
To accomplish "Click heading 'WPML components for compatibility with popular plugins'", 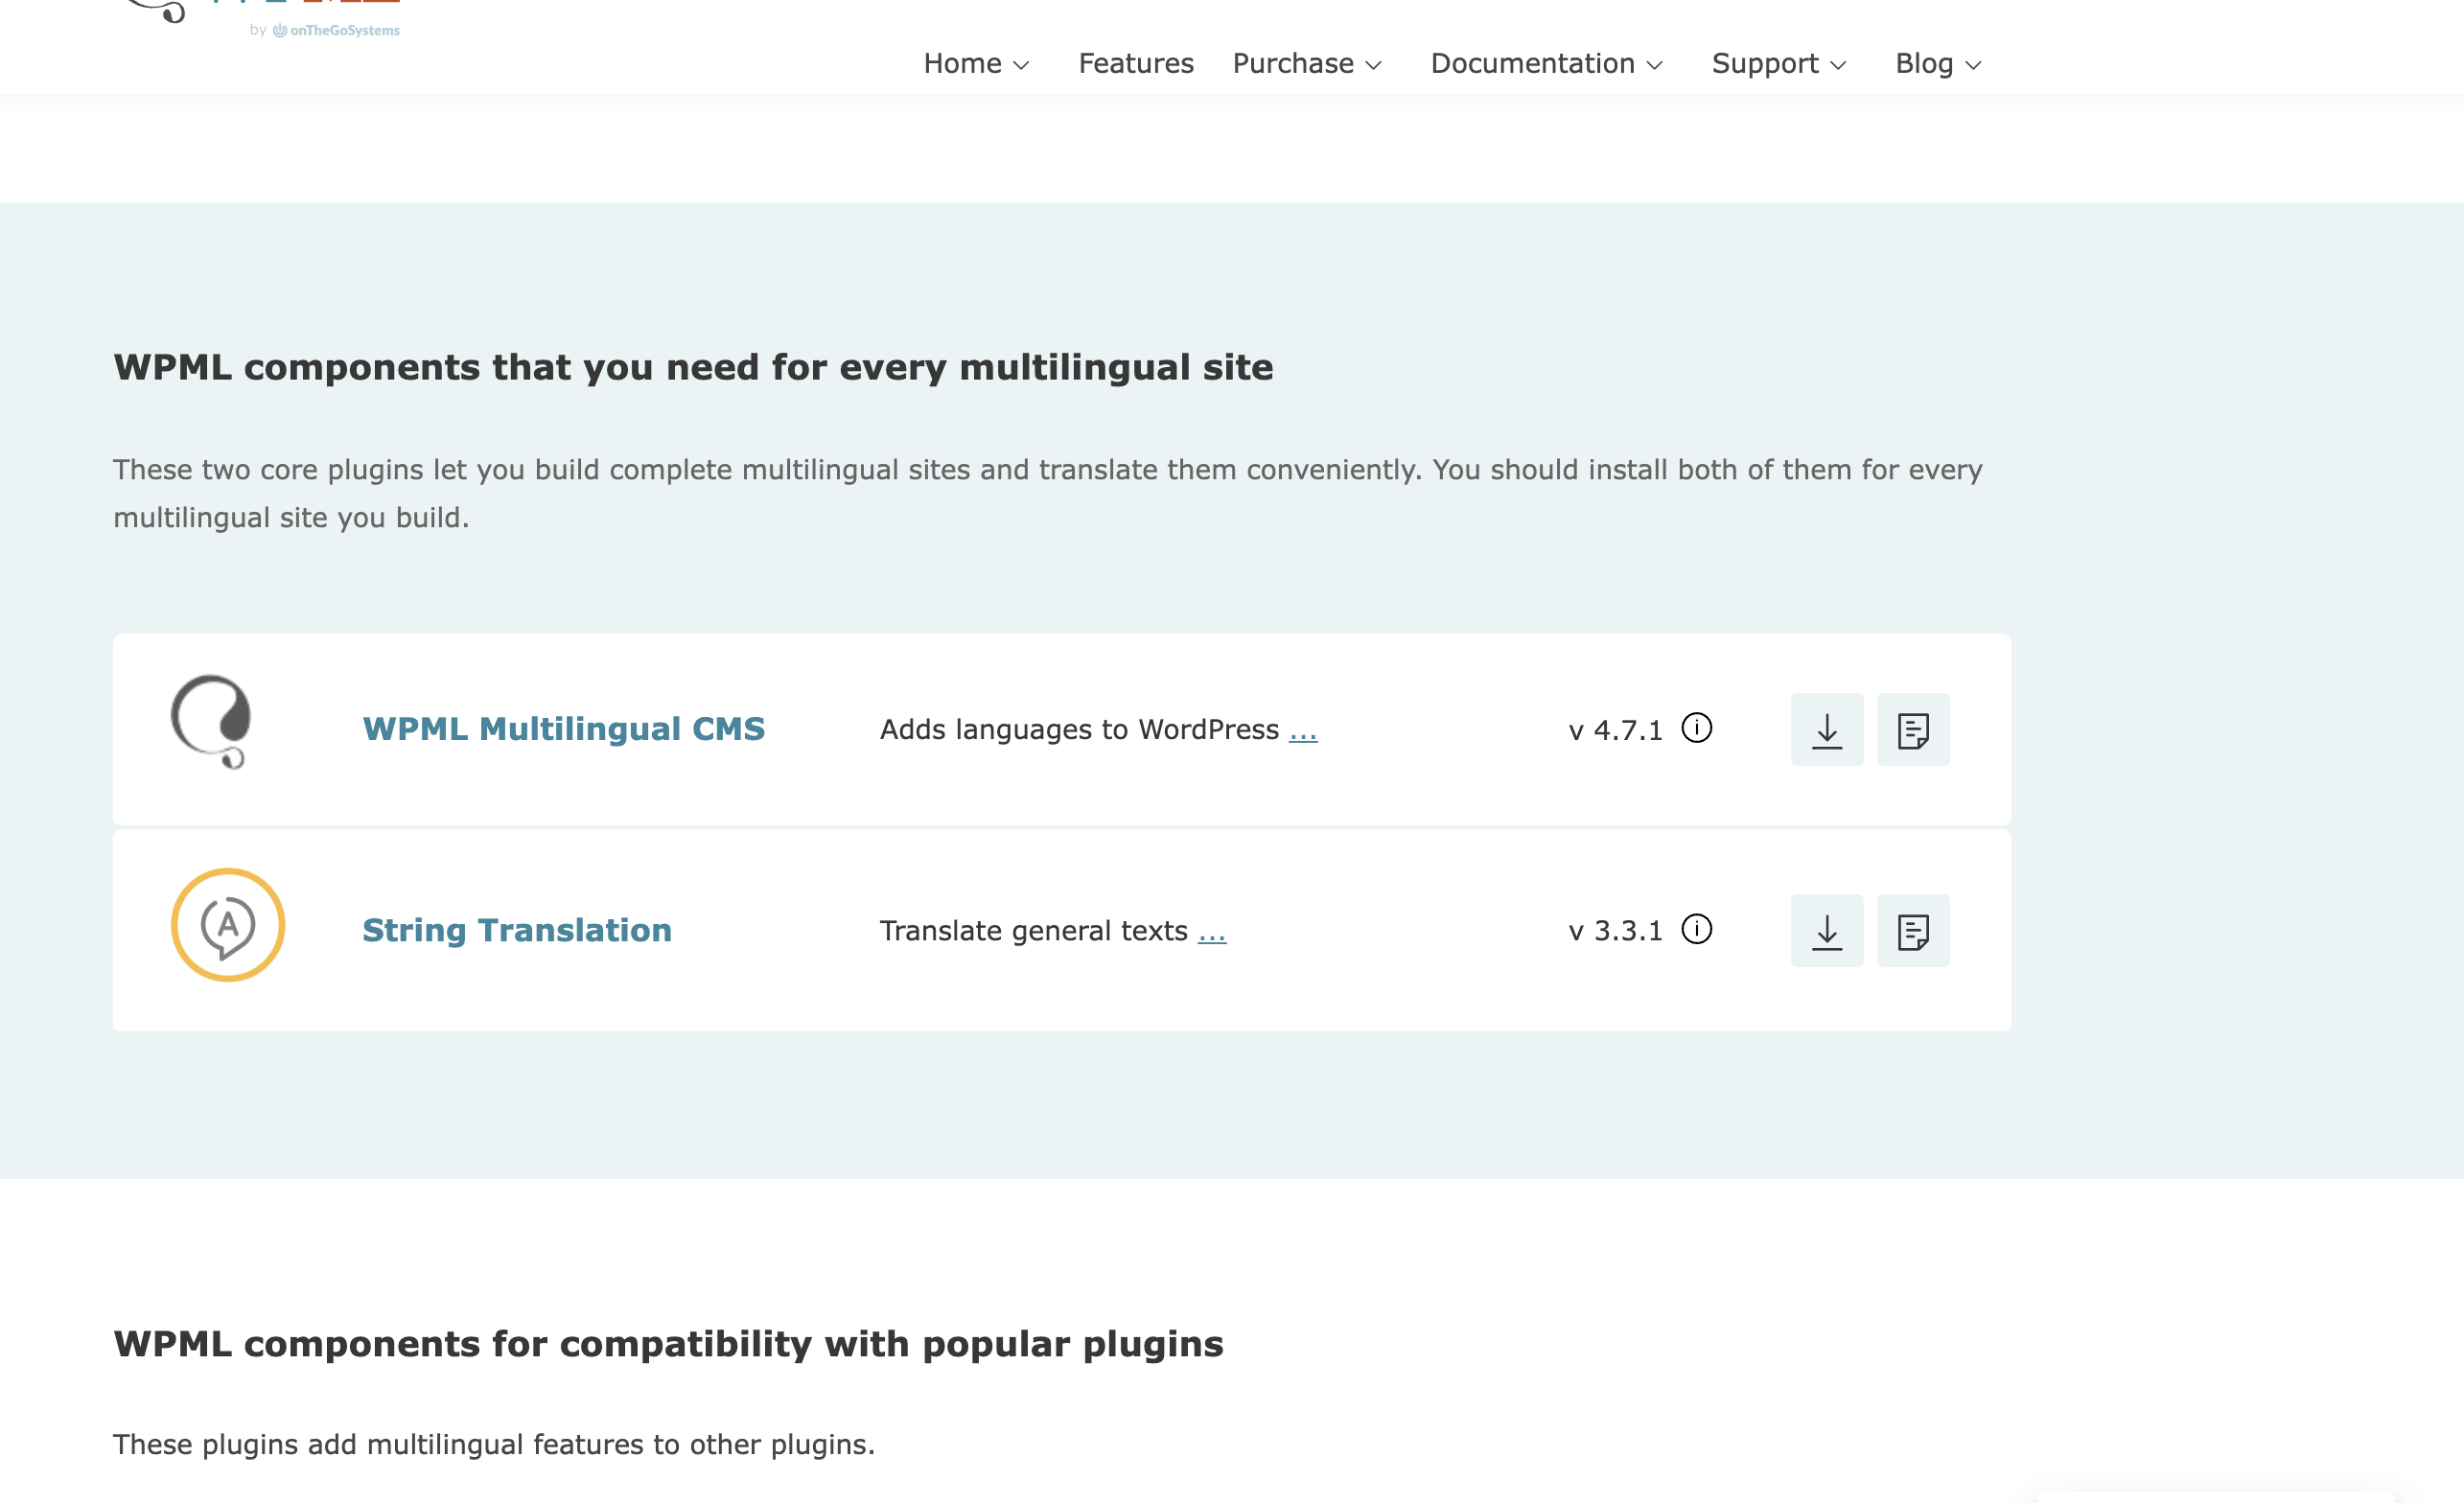I will click(668, 1343).
